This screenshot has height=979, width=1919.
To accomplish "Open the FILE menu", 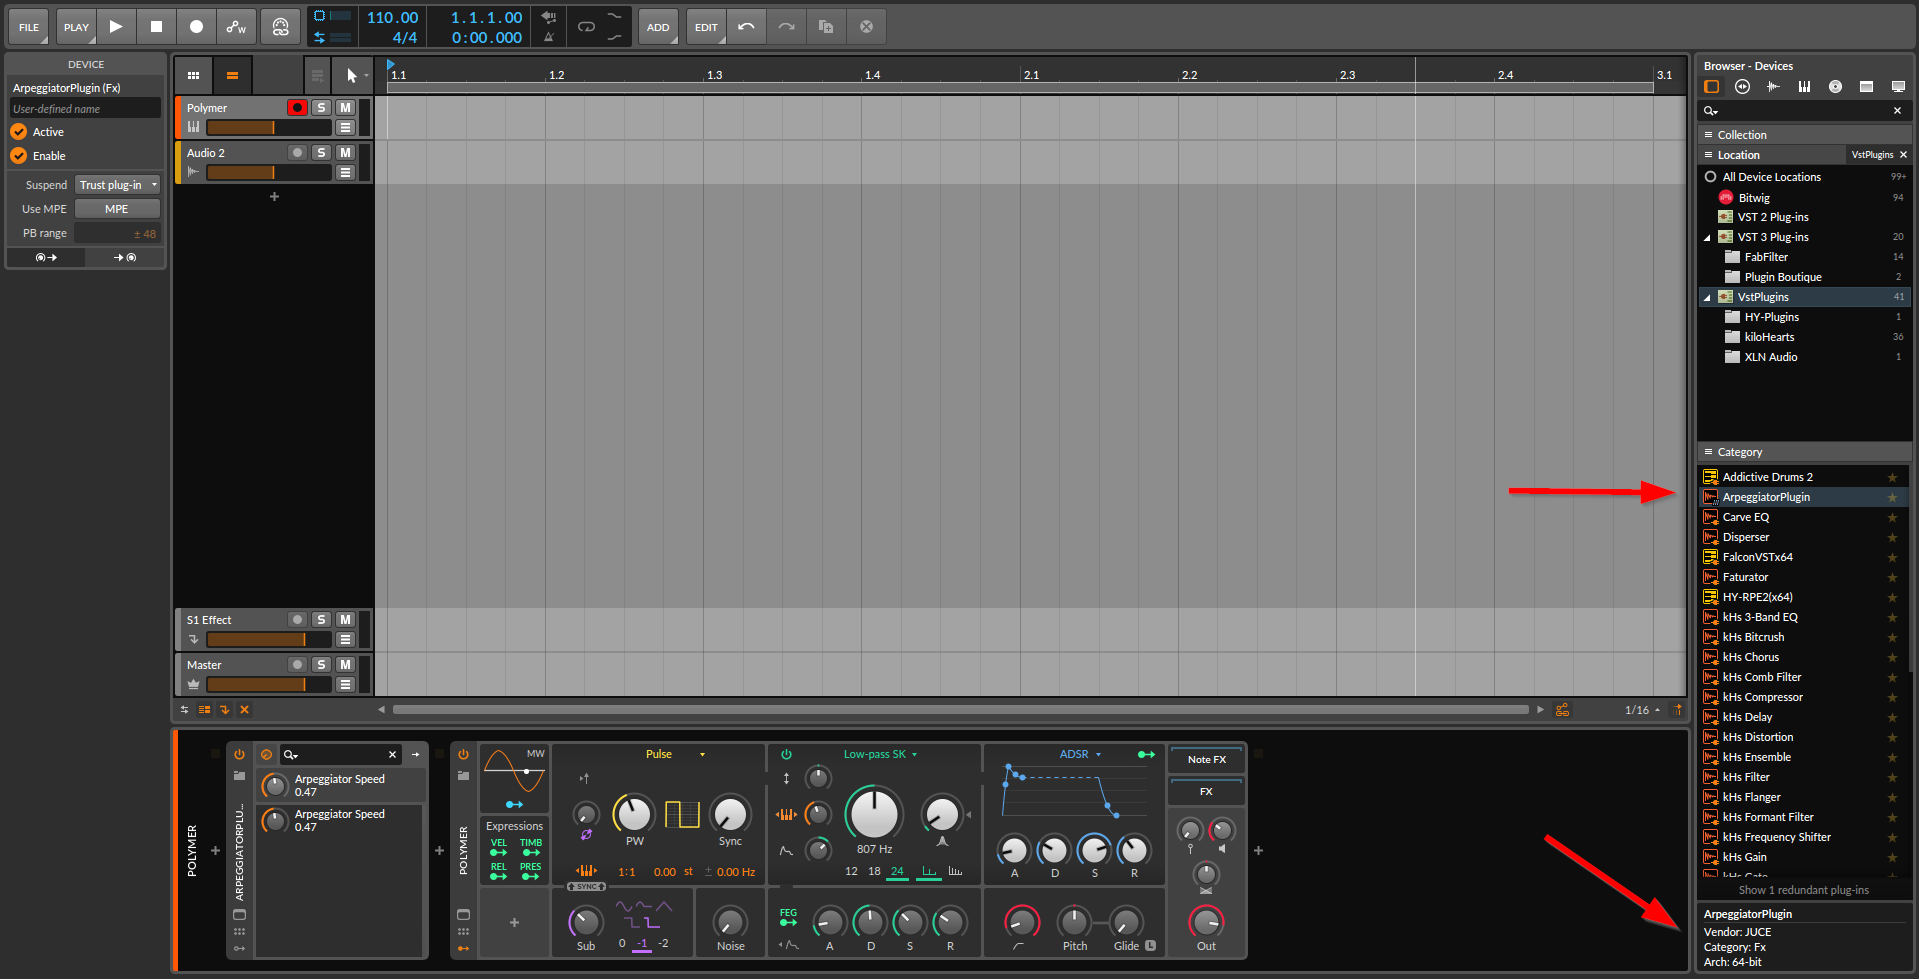I will coord(29,27).
